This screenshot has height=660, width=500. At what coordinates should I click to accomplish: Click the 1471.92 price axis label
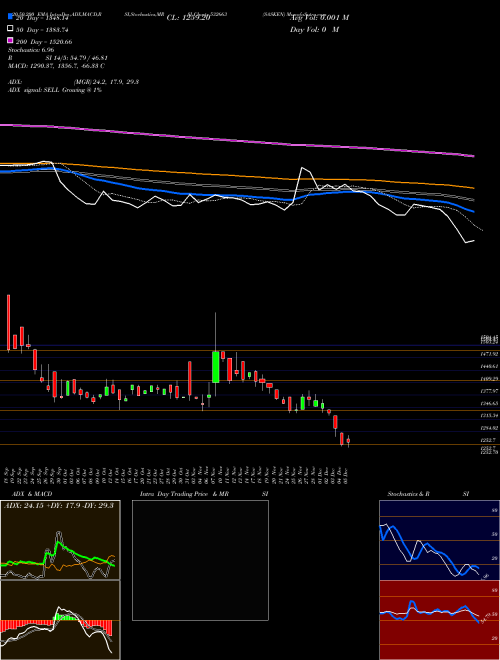[490, 354]
